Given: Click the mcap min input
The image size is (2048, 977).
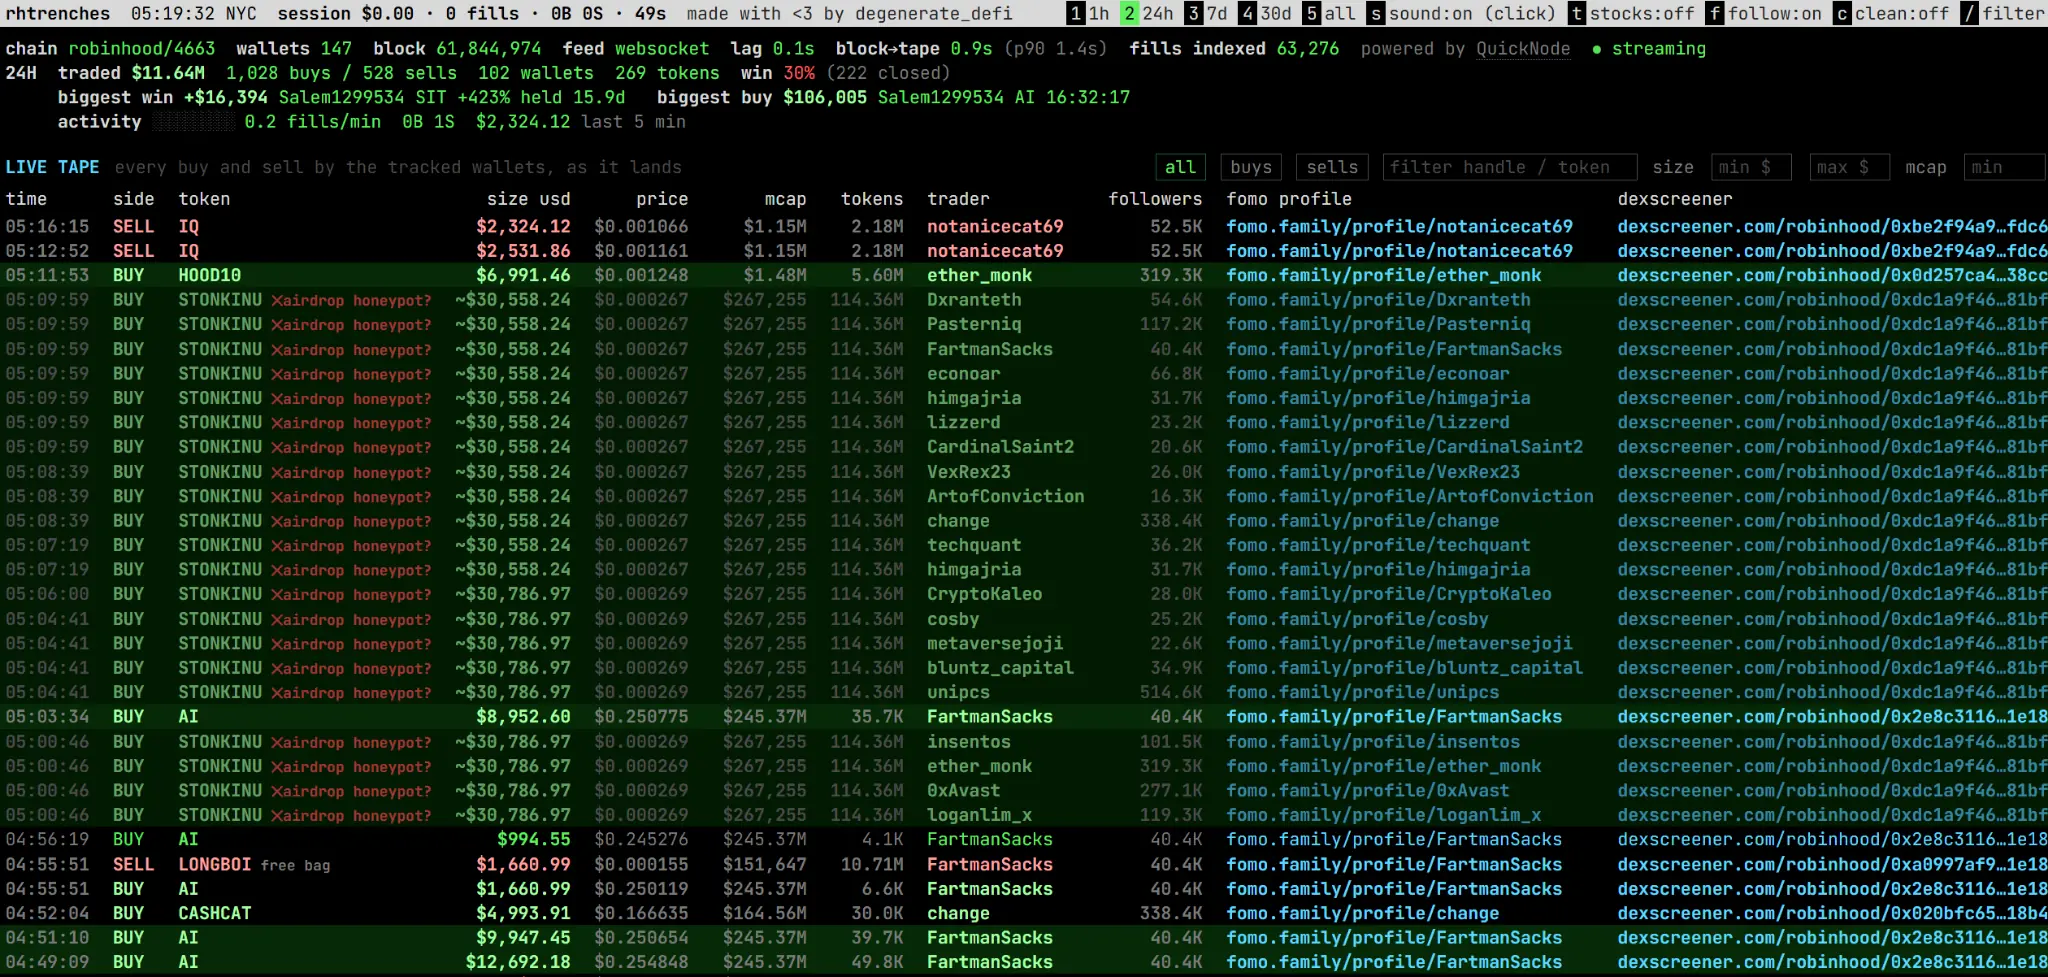Looking at the screenshot, I should (x=2004, y=167).
